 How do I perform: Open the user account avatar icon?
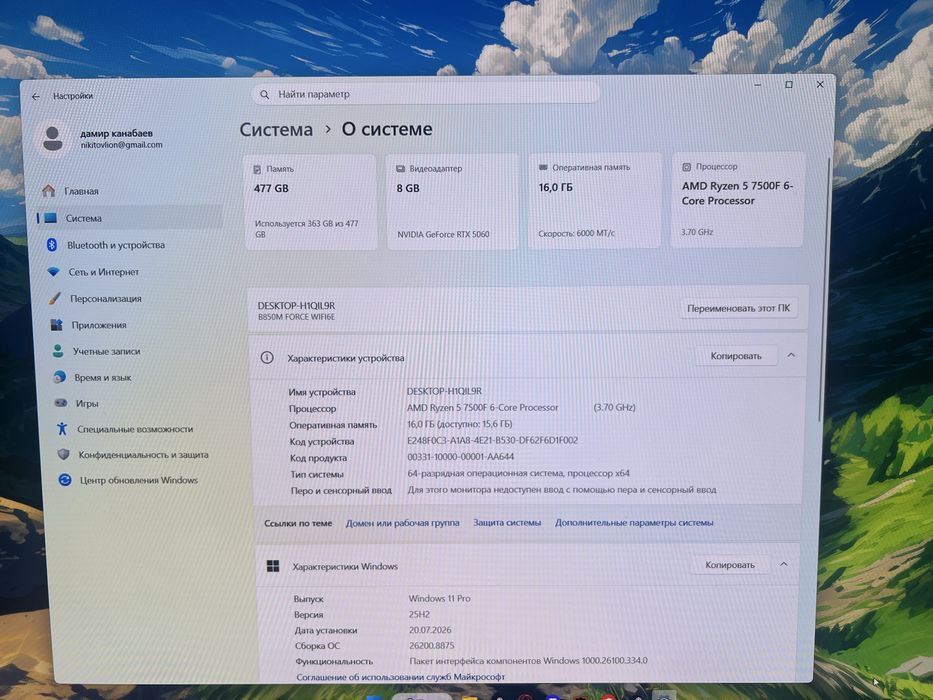click(52, 139)
